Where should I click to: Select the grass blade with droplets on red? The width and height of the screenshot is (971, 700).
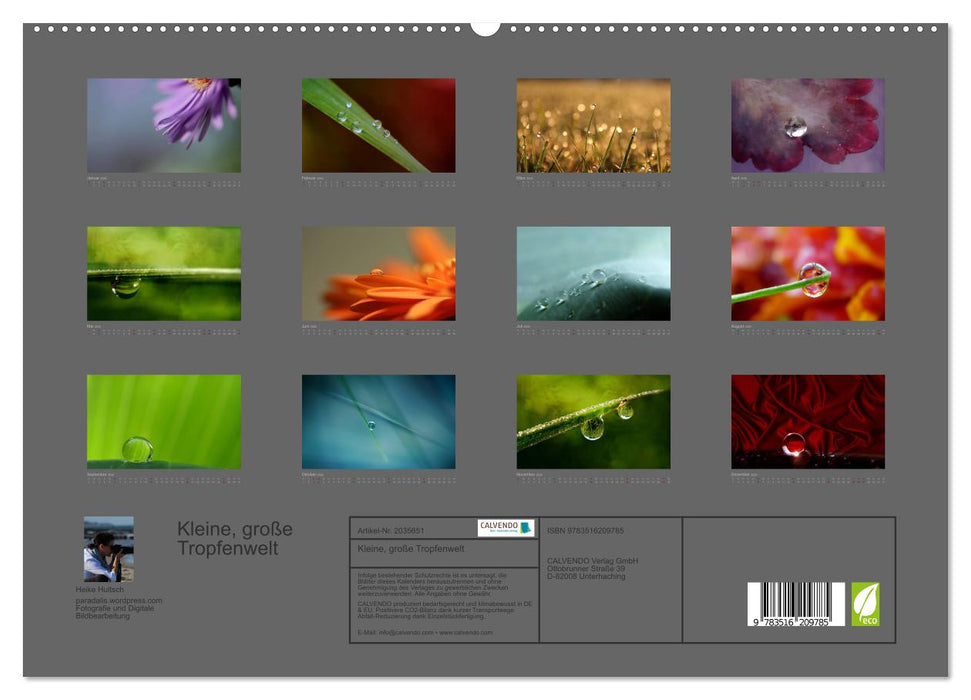(x=378, y=125)
